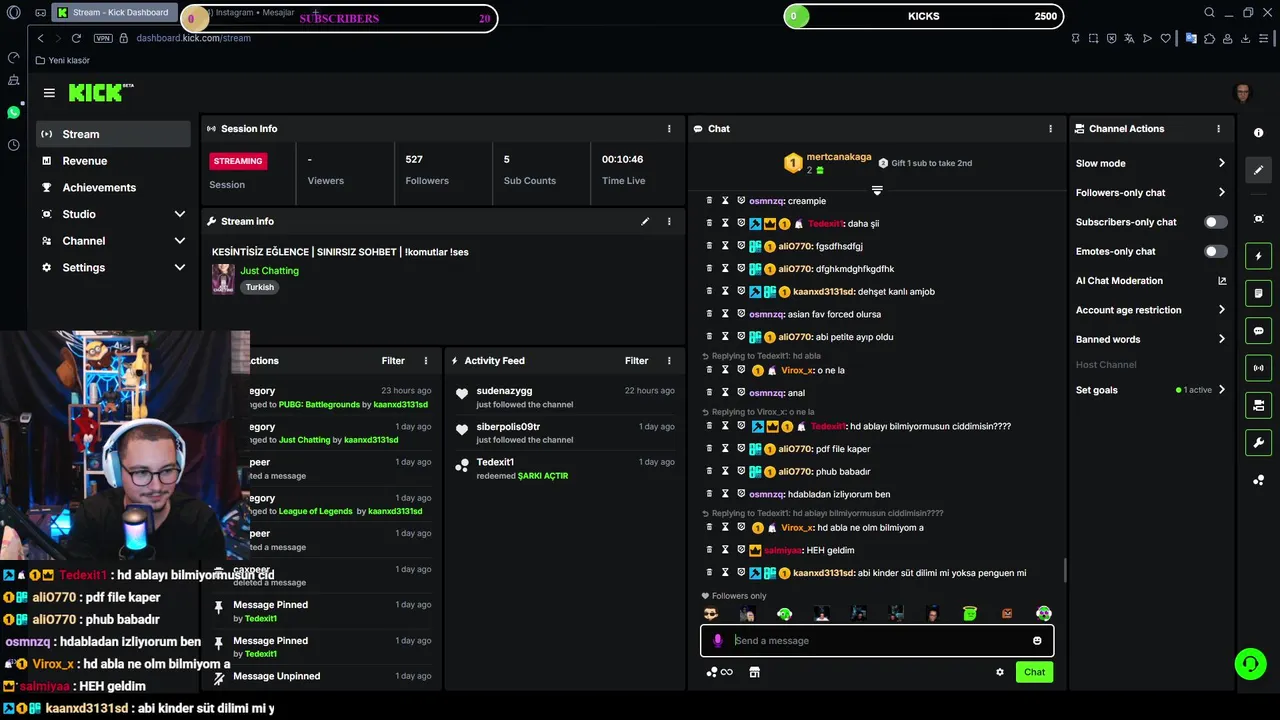Click the purple microphone icon in chat input
This screenshot has width=1280, height=720.
click(x=717, y=641)
